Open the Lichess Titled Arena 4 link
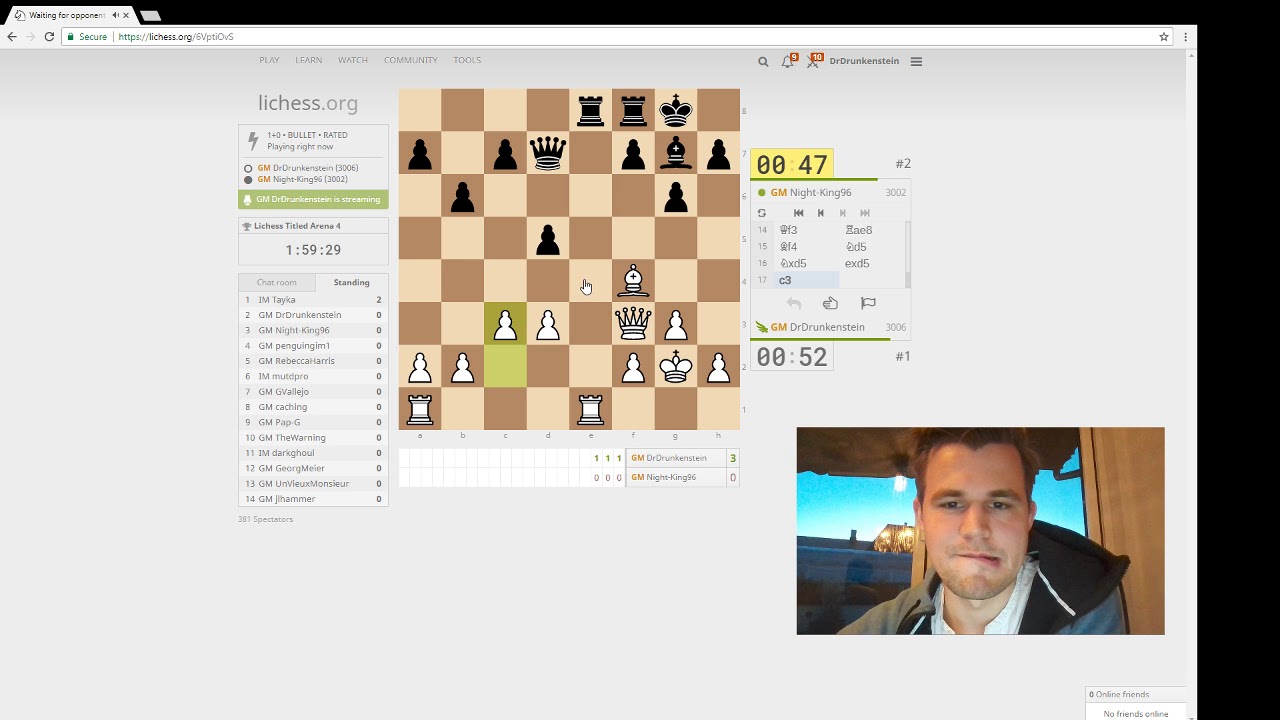The image size is (1280, 720). pyautogui.click(x=297, y=226)
